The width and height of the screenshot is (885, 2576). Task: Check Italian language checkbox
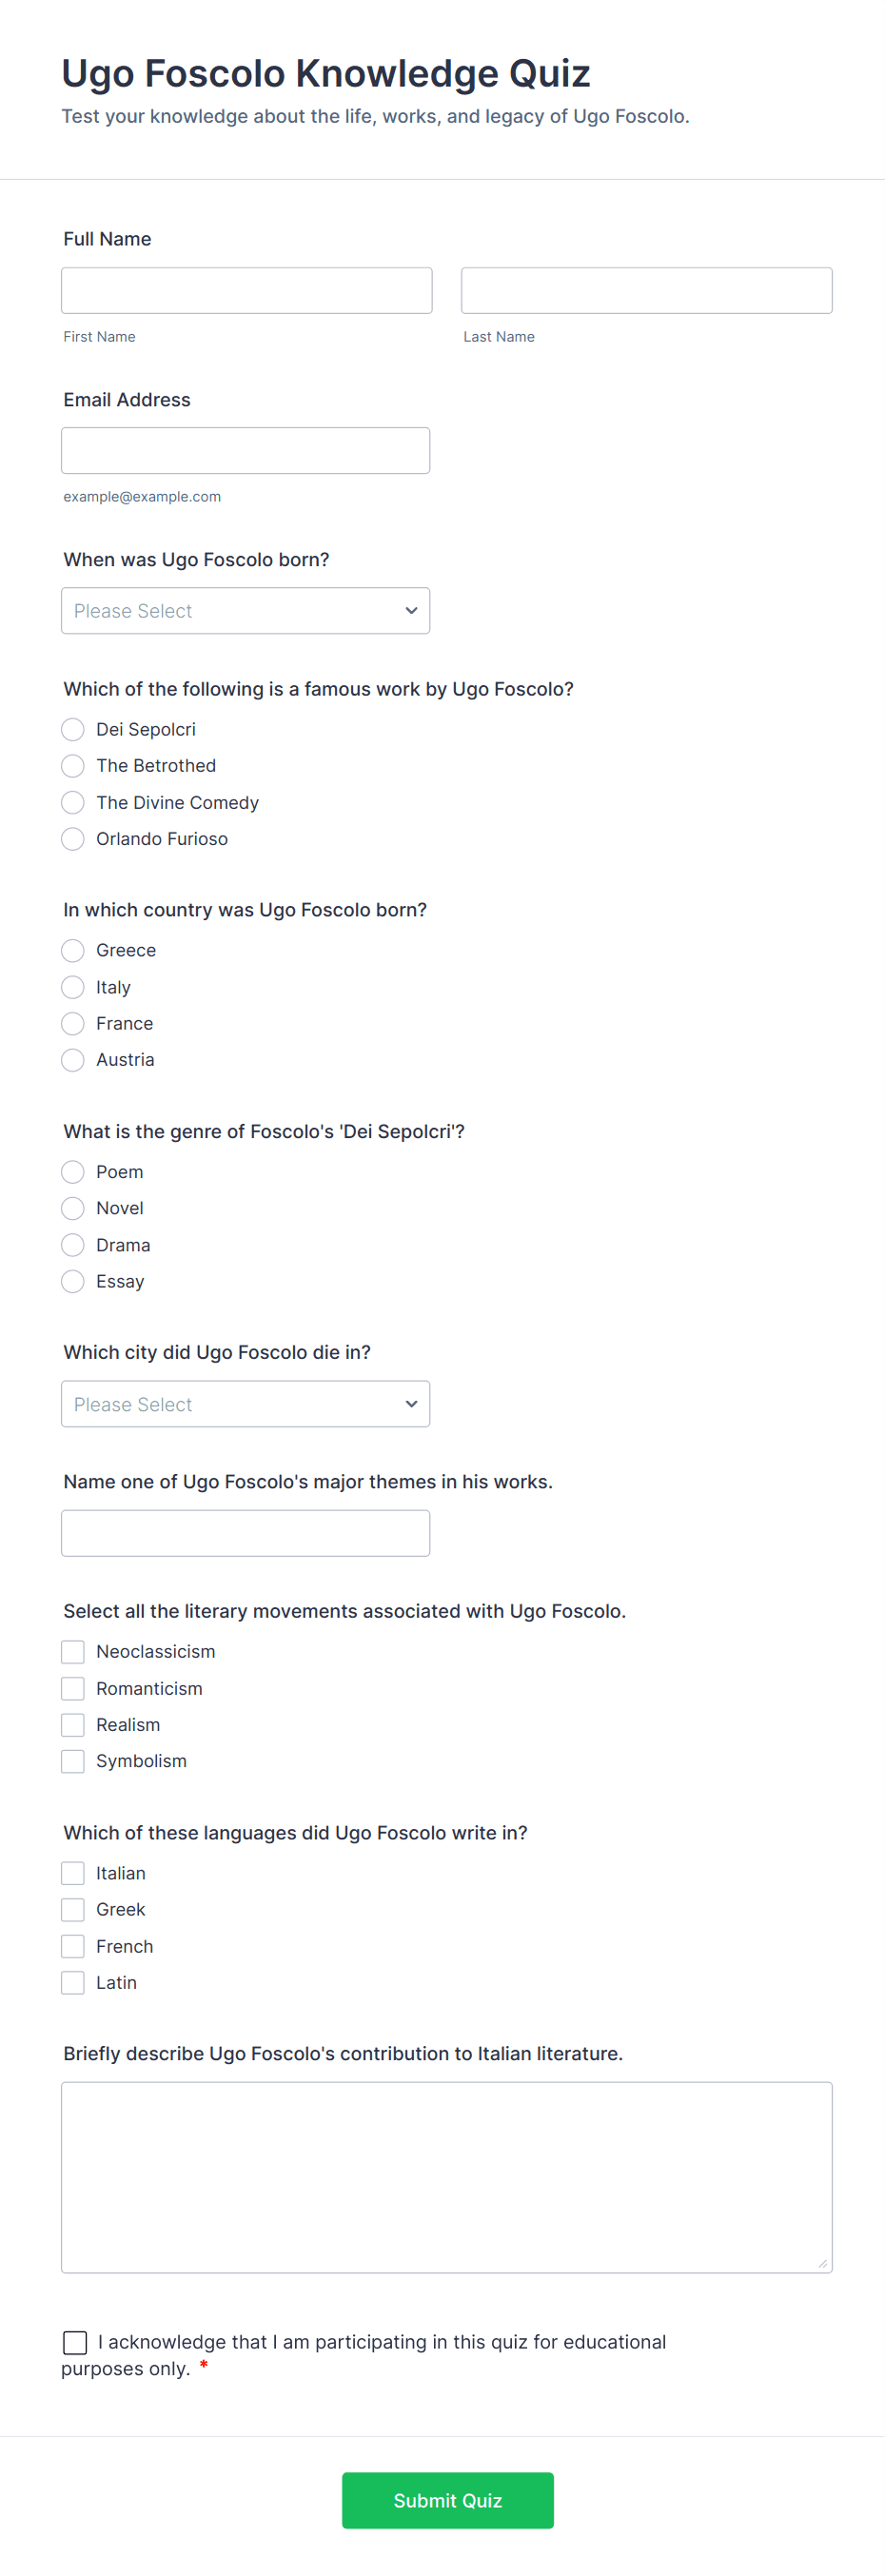[x=73, y=1873]
